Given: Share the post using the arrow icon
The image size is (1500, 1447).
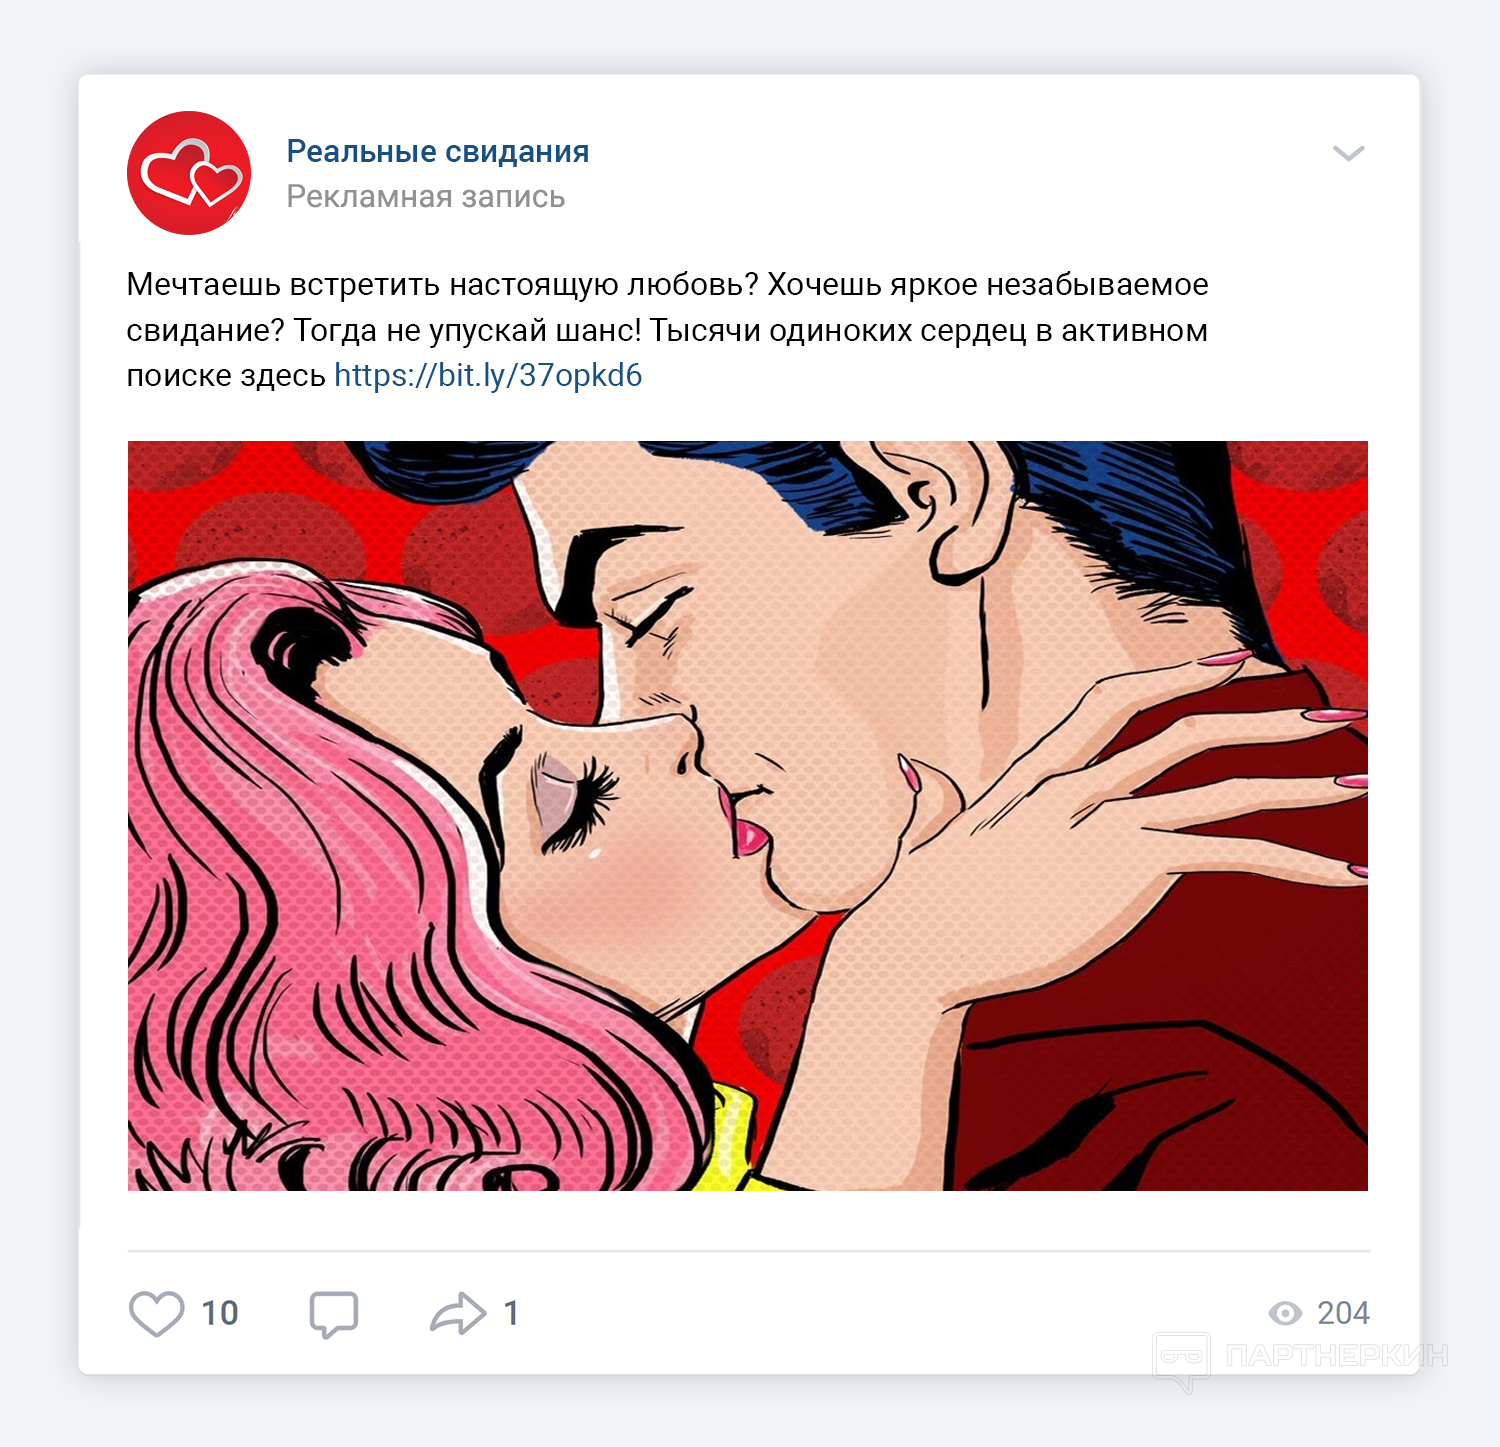Looking at the screenshot, I should pos(458,1313).
